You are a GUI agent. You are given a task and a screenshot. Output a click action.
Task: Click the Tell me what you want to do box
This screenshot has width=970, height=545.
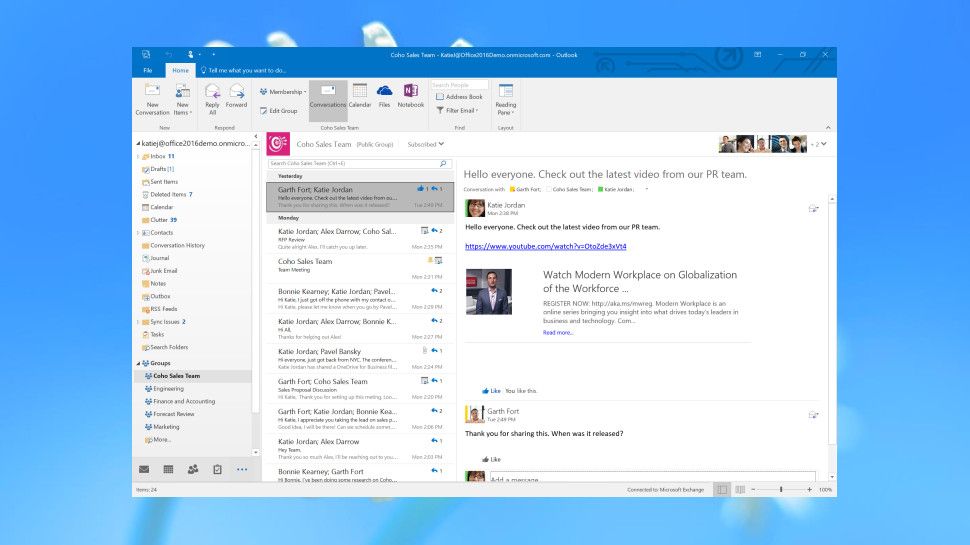click(x=244, y=71)
